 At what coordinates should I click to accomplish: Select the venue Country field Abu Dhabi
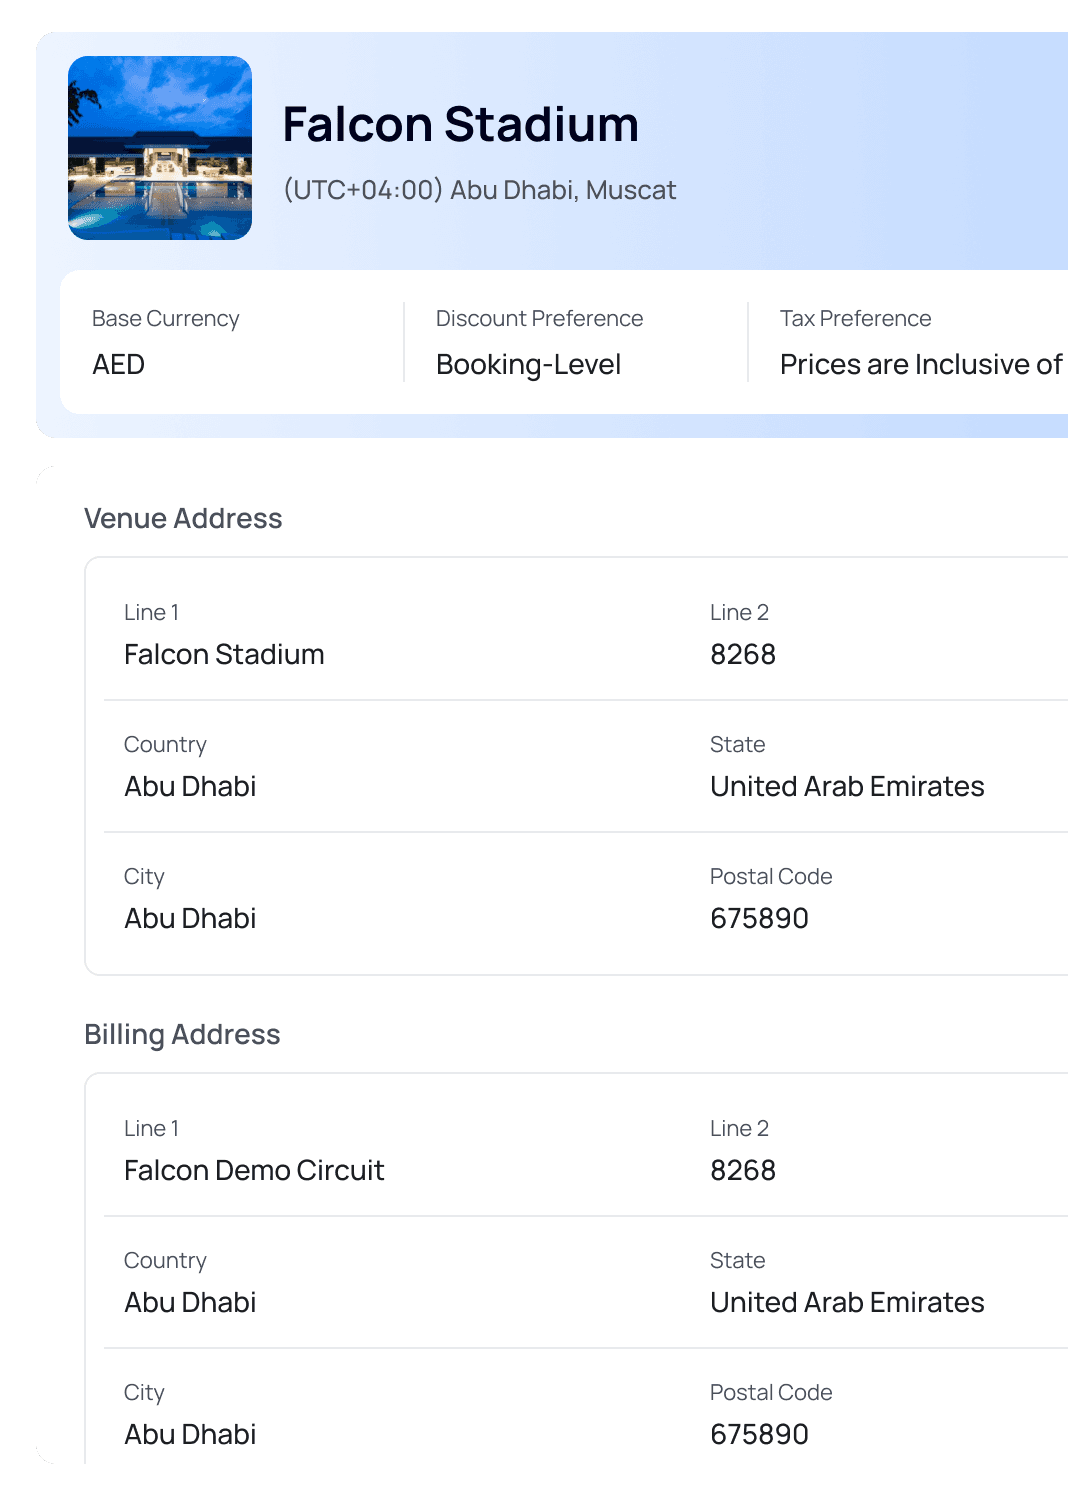point(190,786)
